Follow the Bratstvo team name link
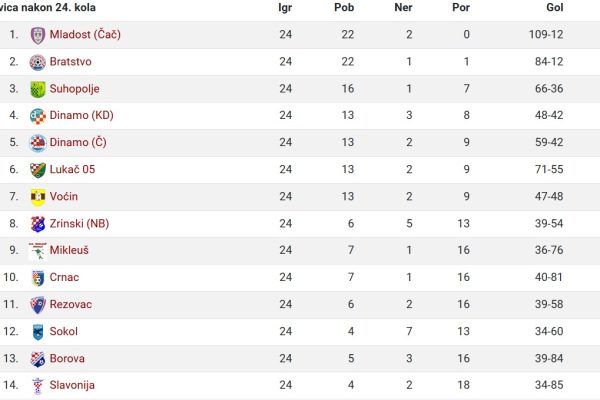 pyautogui.click(x=70, y=62)
